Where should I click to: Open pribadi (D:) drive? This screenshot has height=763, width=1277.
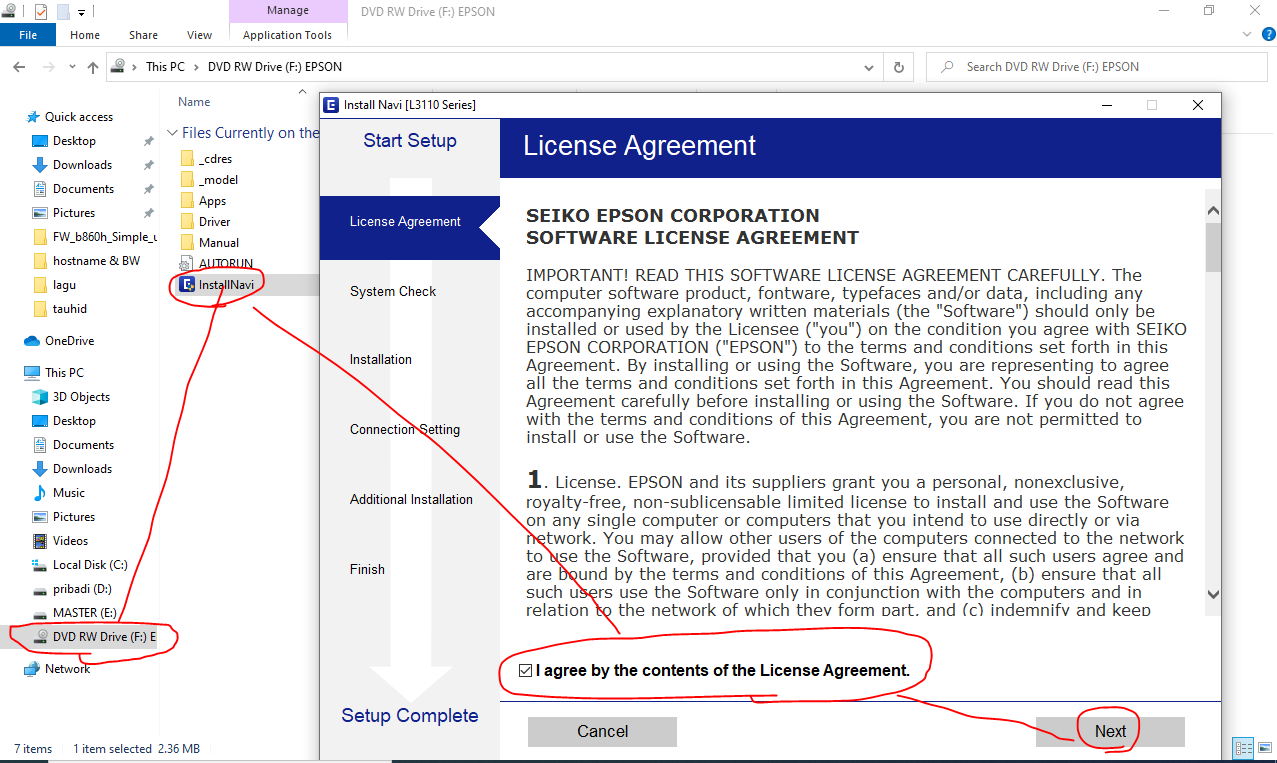point(82,589)
